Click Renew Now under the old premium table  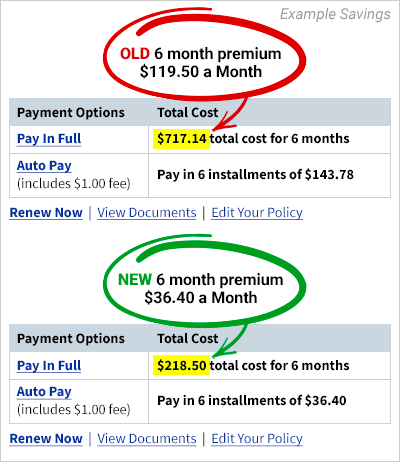[46, 213]
